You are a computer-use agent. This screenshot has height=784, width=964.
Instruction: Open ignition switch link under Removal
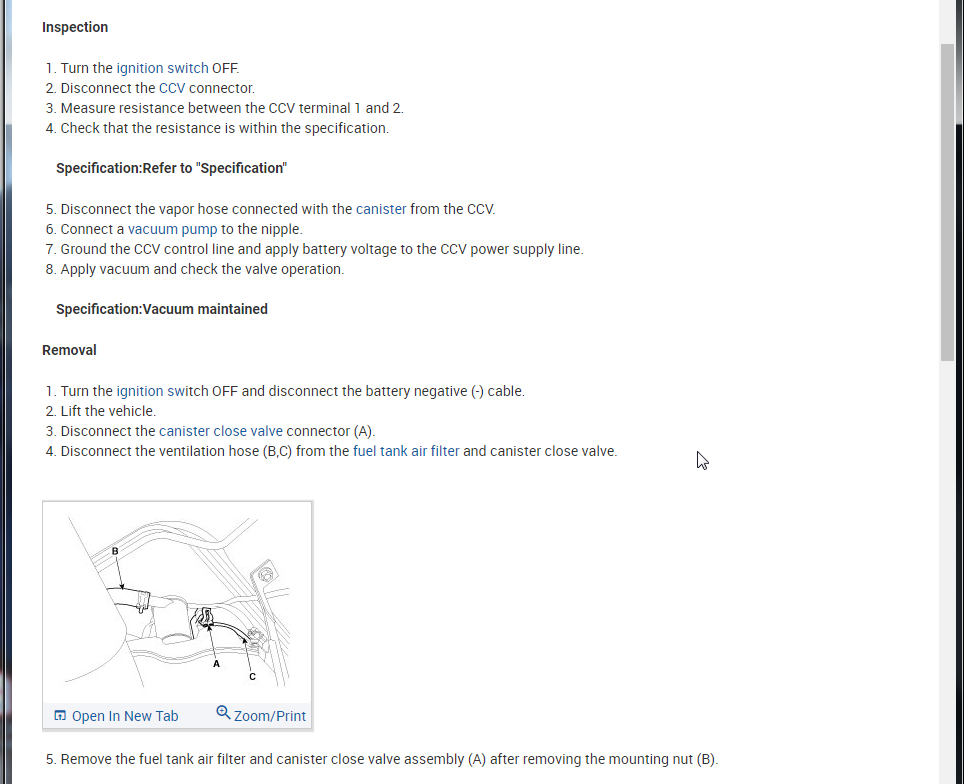click(162, 391)
